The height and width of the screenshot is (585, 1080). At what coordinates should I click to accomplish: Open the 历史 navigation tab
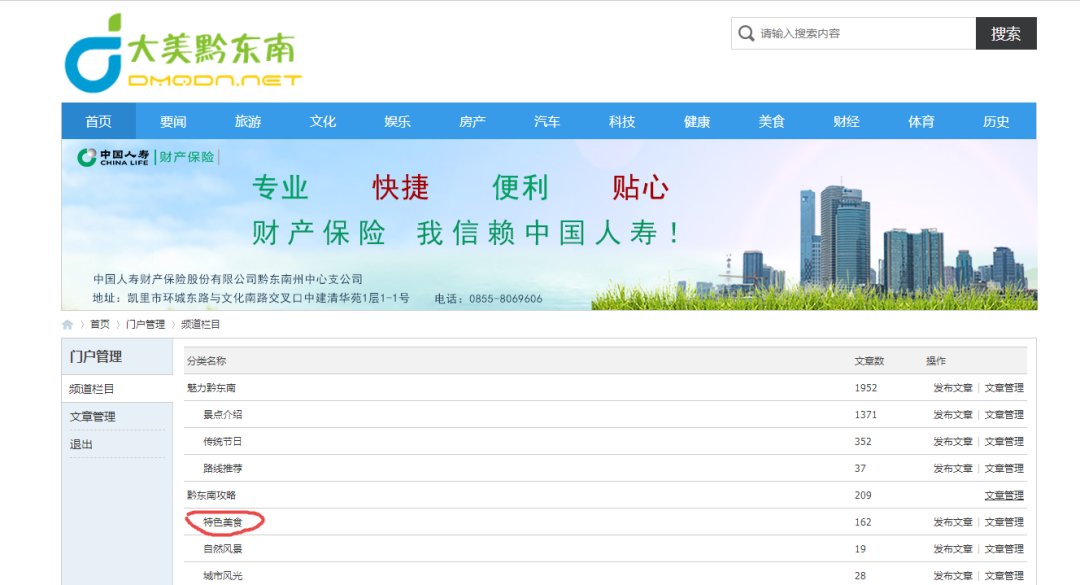click(996, 121)
